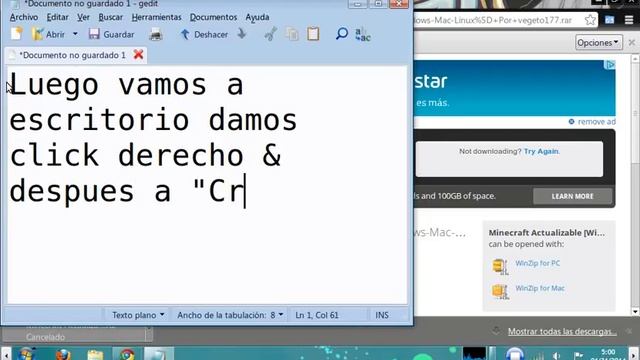The width and height of the screenshot is (640, 360).
Task: Switch to Chrome in the taskbar
Action: click(x=127, y=354)
